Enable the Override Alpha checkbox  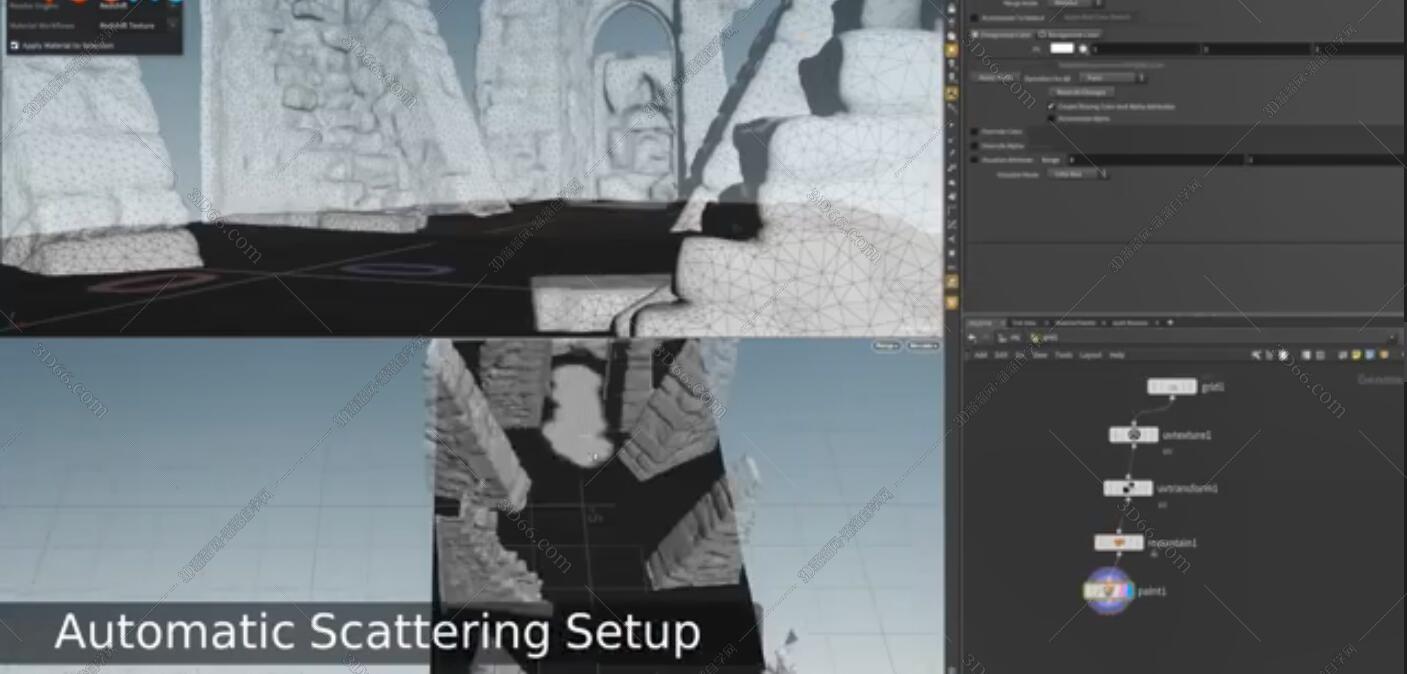pos(976,145)
